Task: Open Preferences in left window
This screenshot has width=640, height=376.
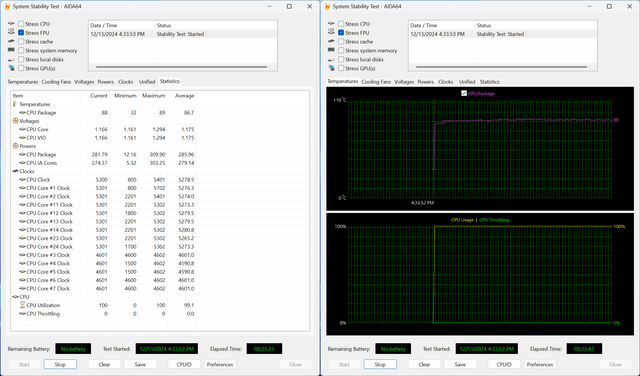Action: pos(220,365)
